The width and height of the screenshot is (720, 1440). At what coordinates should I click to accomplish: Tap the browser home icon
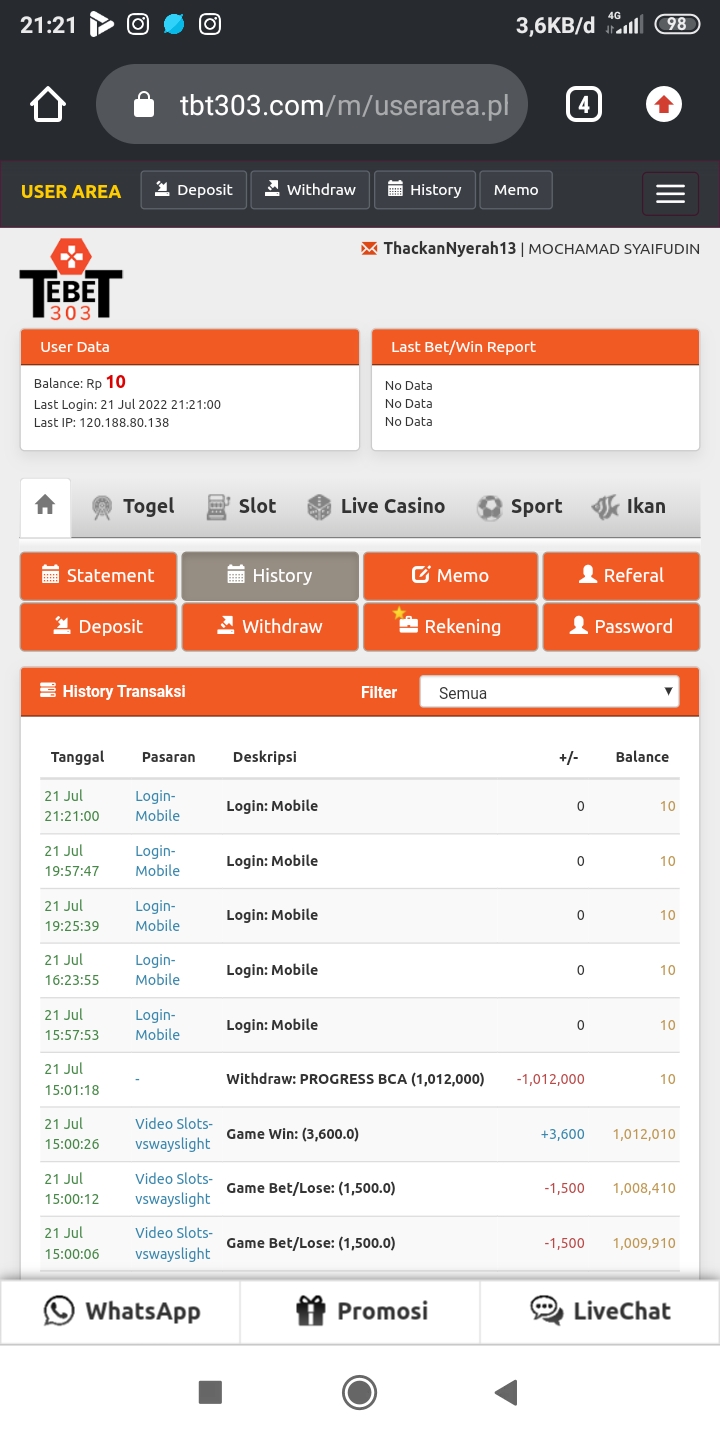pos(48,105)
